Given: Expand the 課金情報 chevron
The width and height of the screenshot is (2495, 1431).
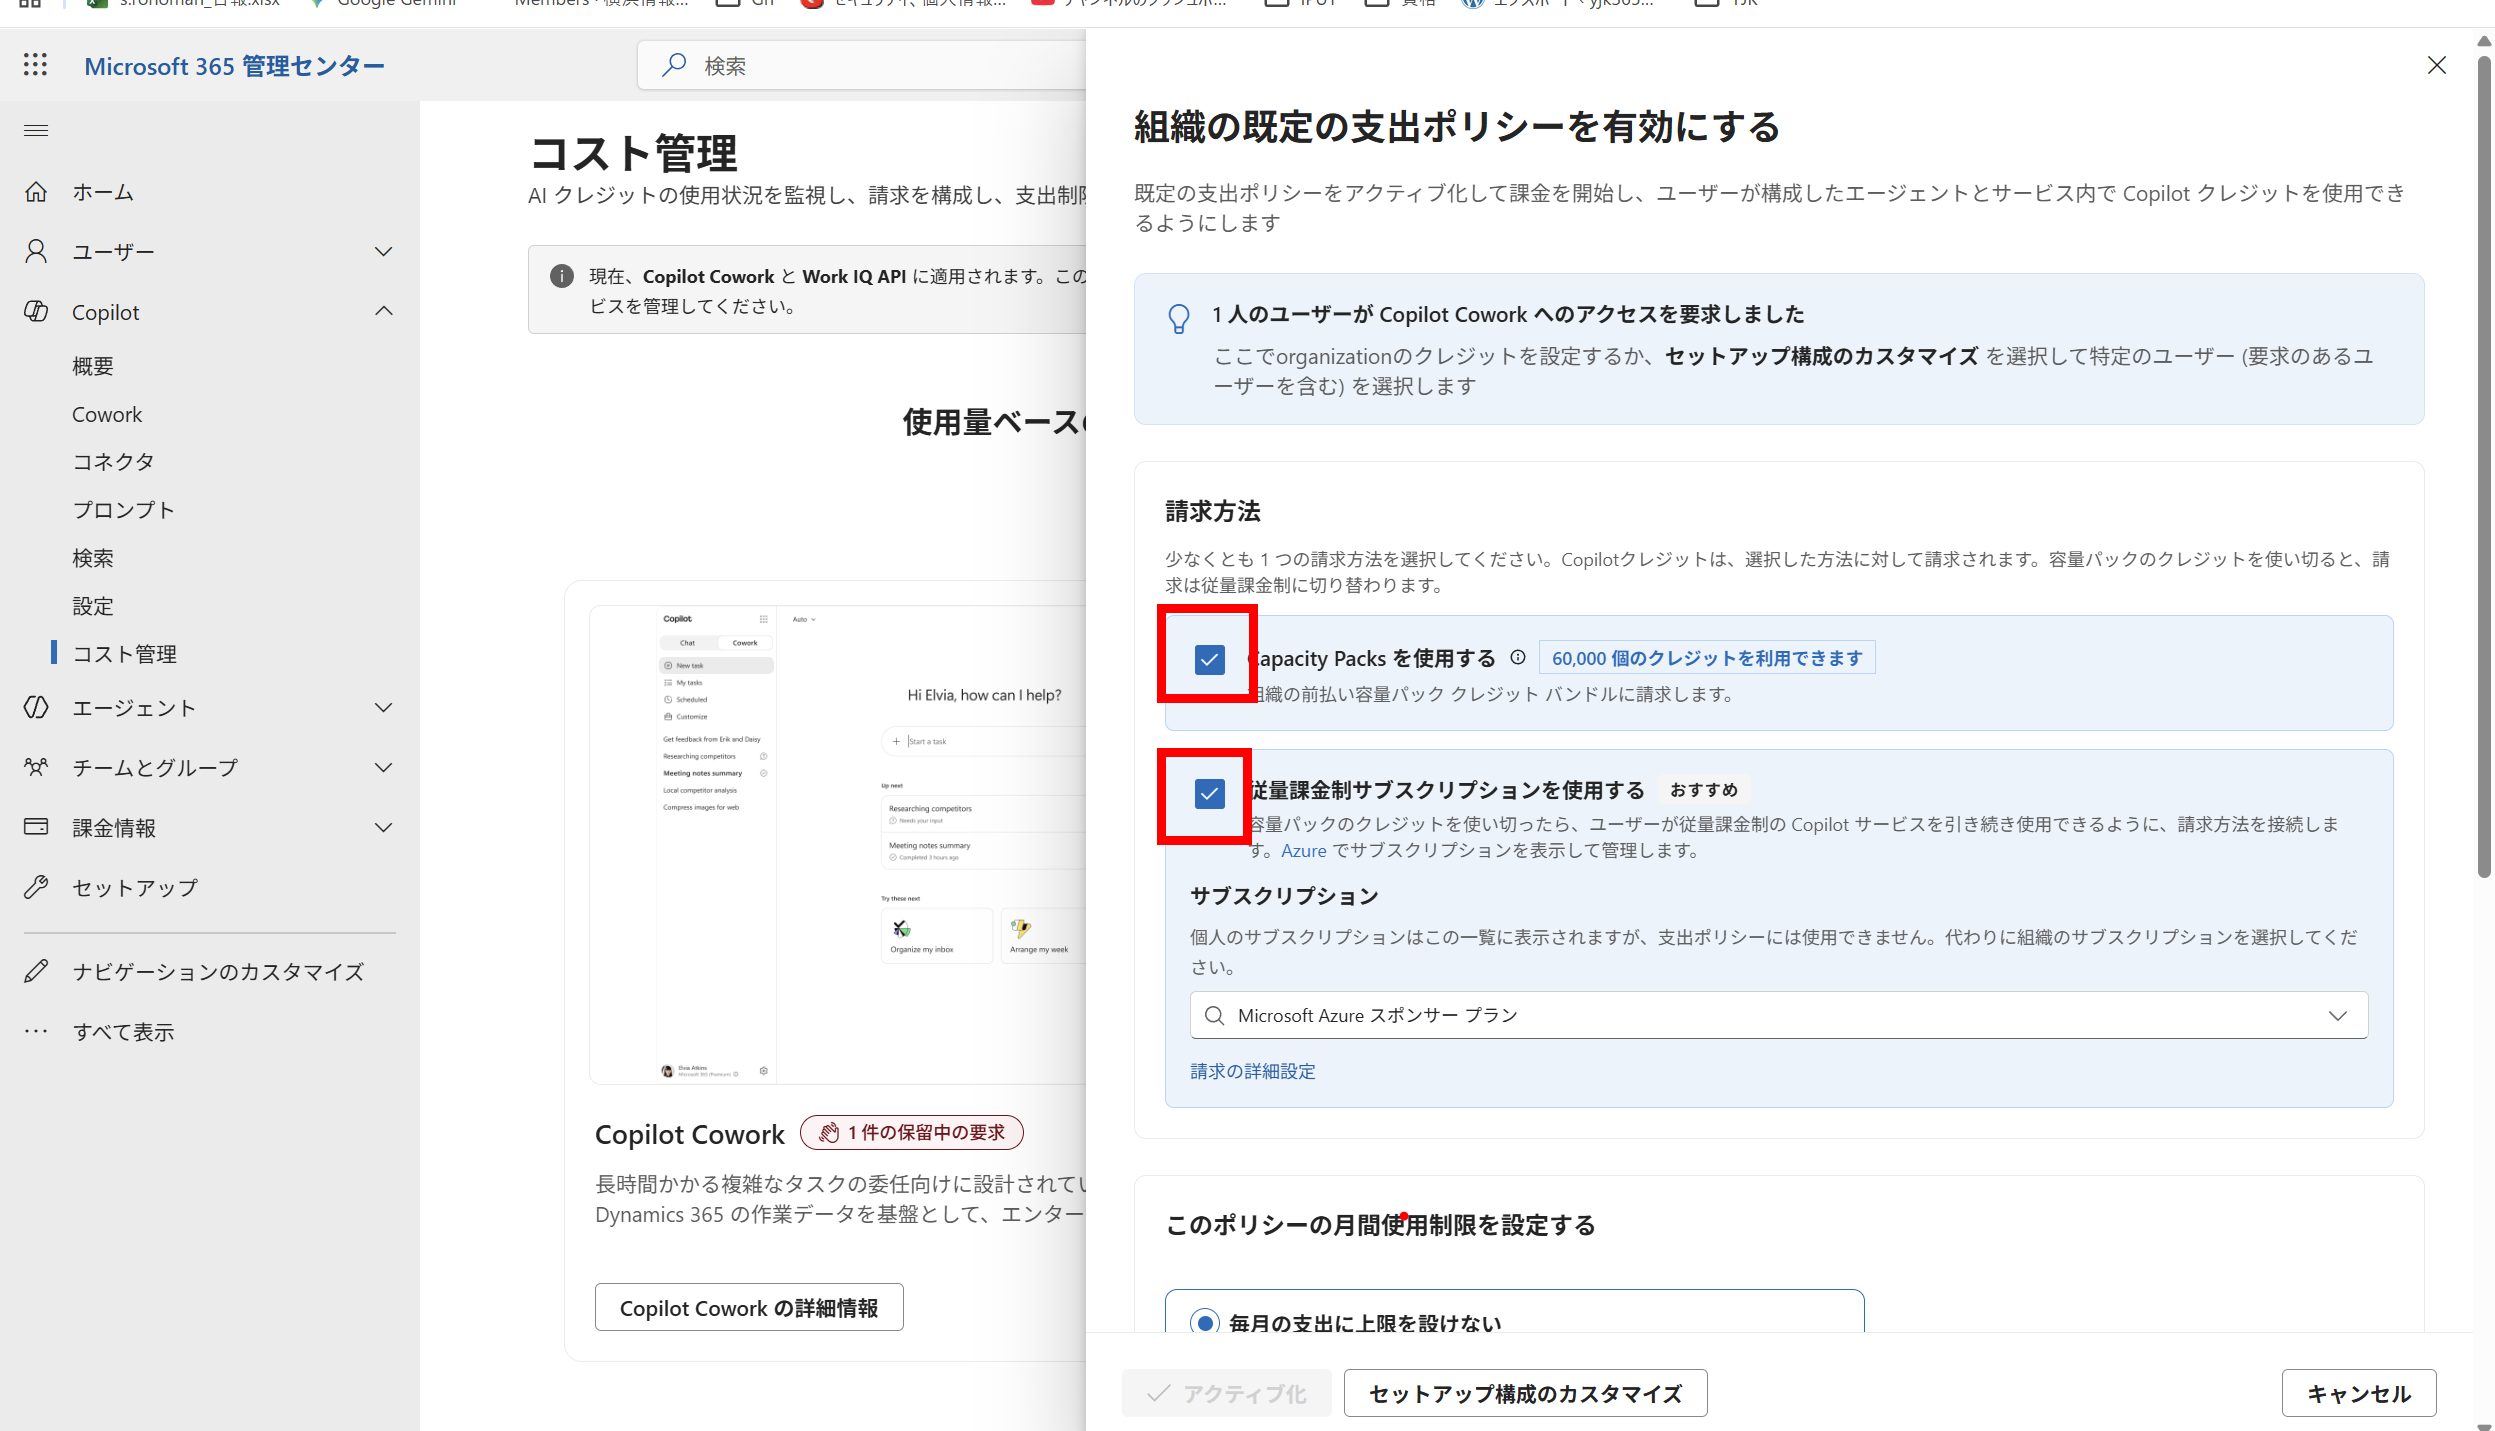Looking at the screenshot, I should coord(383,827).
